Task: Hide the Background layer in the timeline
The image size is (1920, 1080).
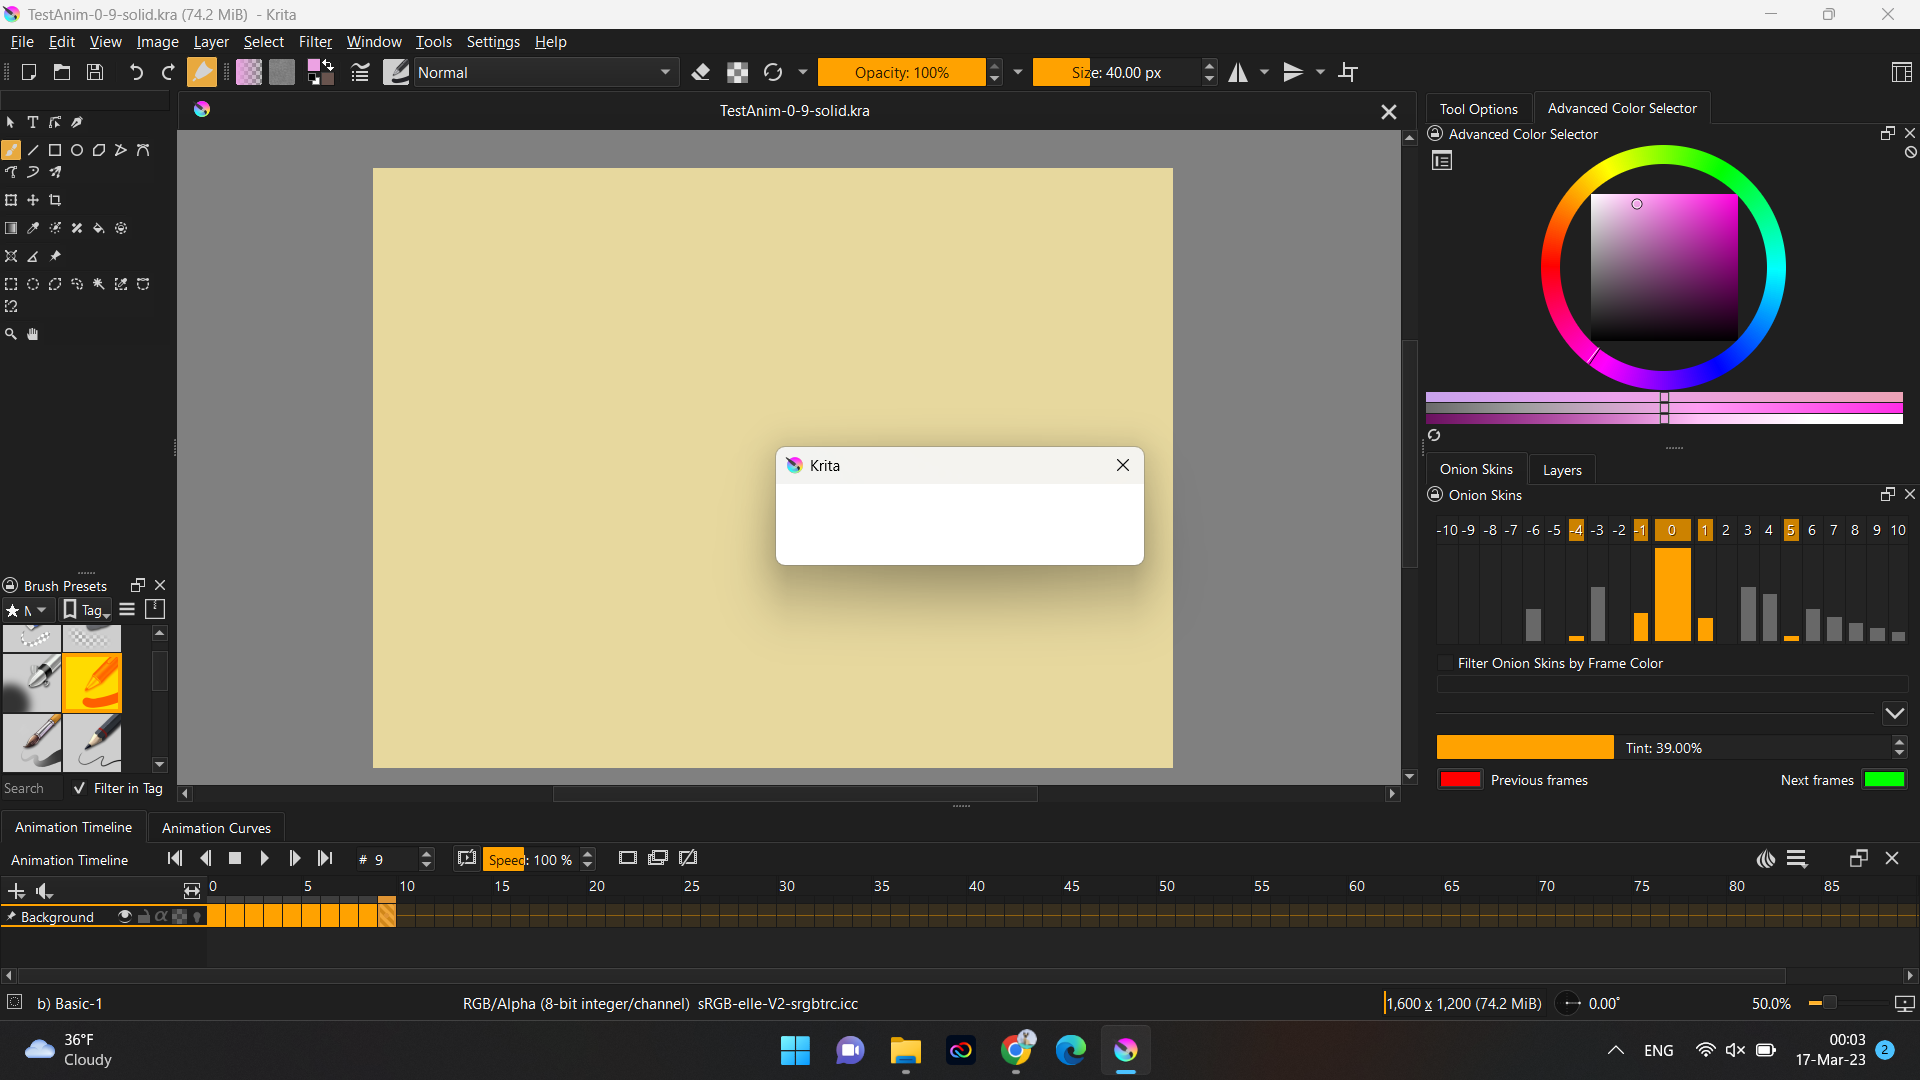Action: click(125, 916)
